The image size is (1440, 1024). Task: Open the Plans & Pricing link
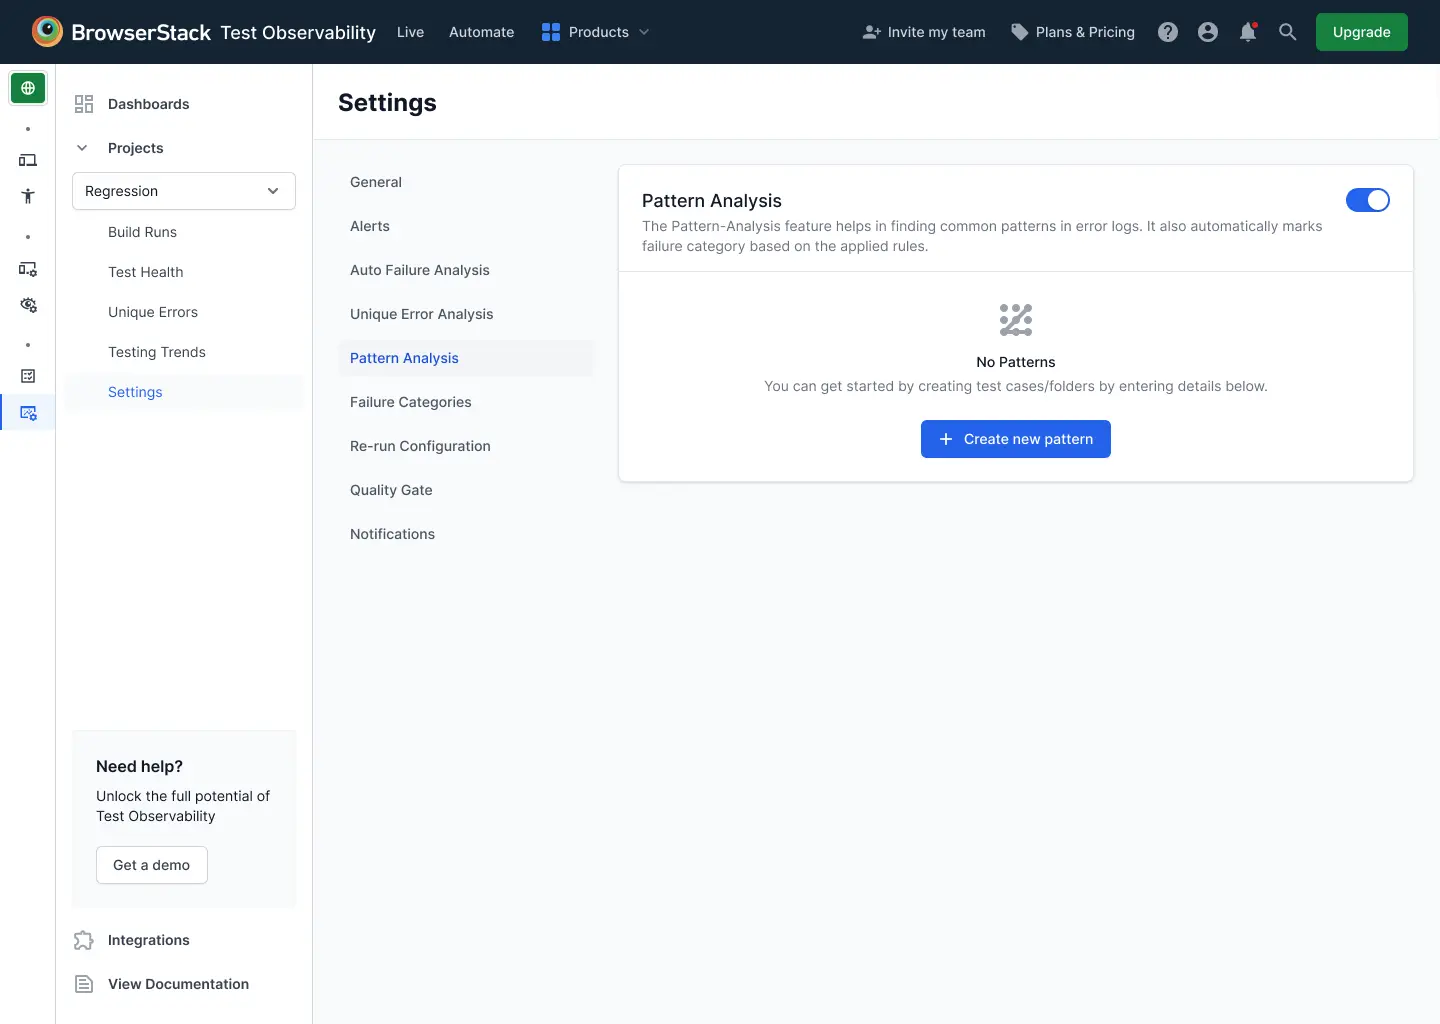(x=1085, y=32)
